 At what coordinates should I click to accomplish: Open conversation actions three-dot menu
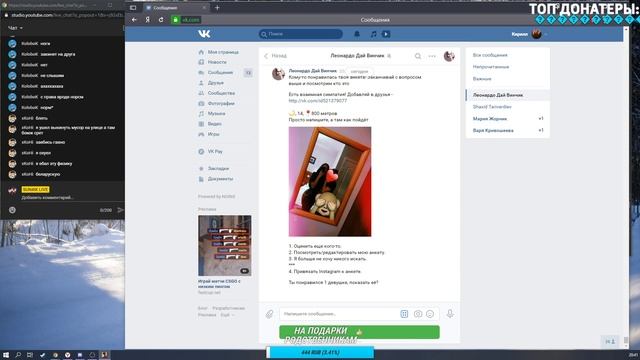[x=432, y=56]
